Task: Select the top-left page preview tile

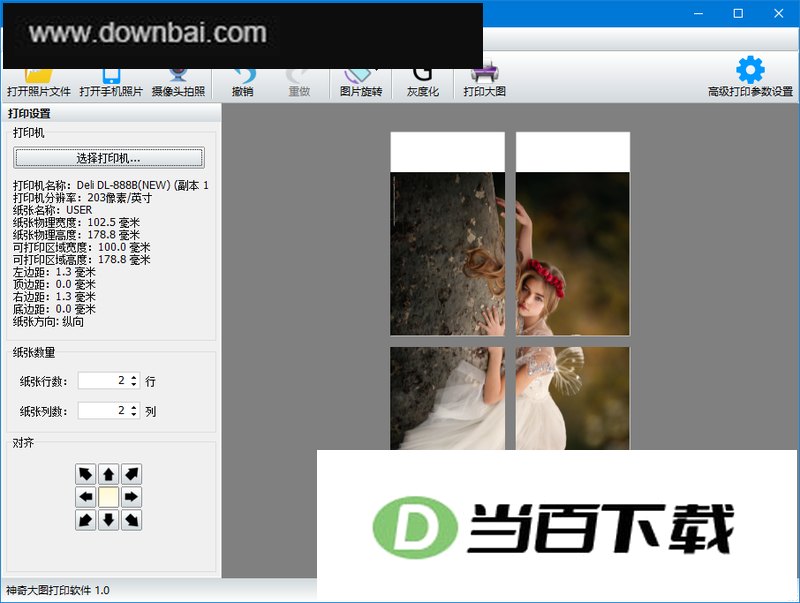Action: pos(447,234)
